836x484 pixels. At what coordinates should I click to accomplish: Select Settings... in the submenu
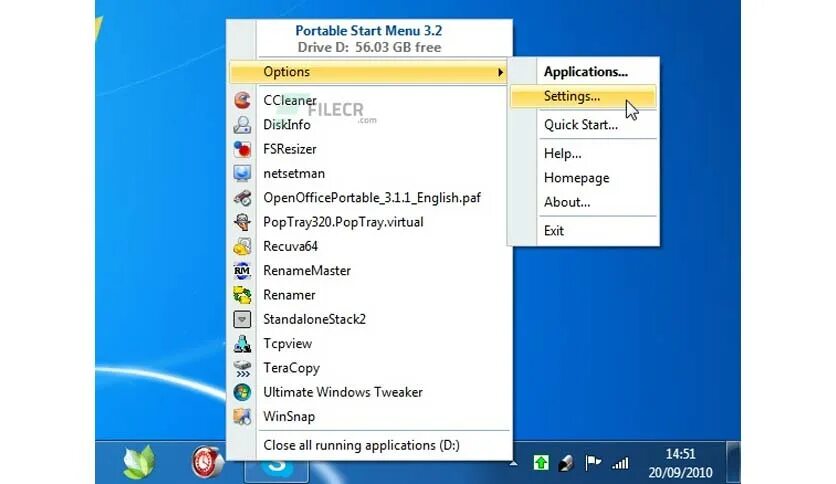click(583, 96)
